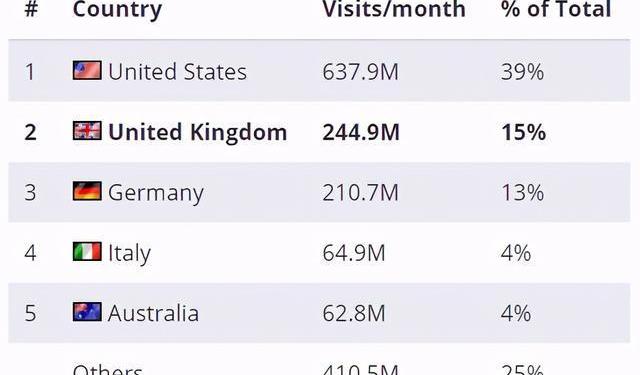Sort by the Country column header

tap(117, 10)
